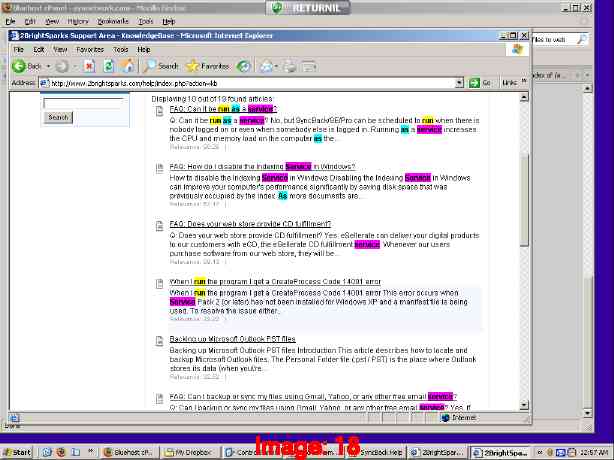Viewport: 614px width, 460px height.
Task: Click document icon beside CreateProcess error article
Action: 159,284
